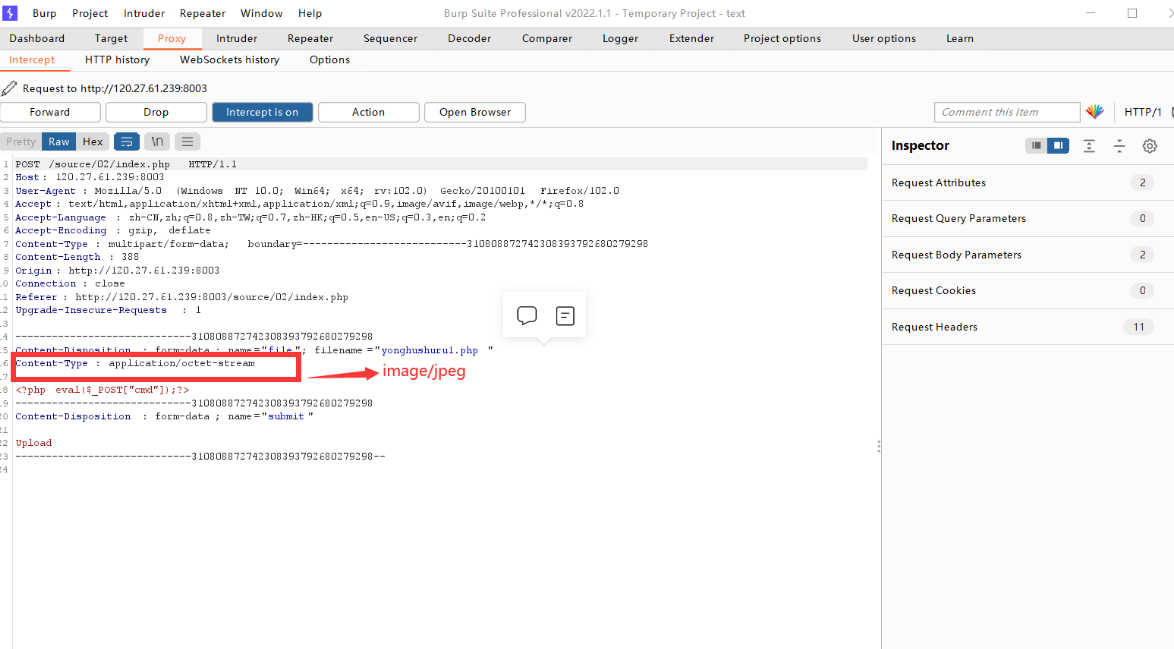
Task: Open the Window menu
Action: click(261, 13)
